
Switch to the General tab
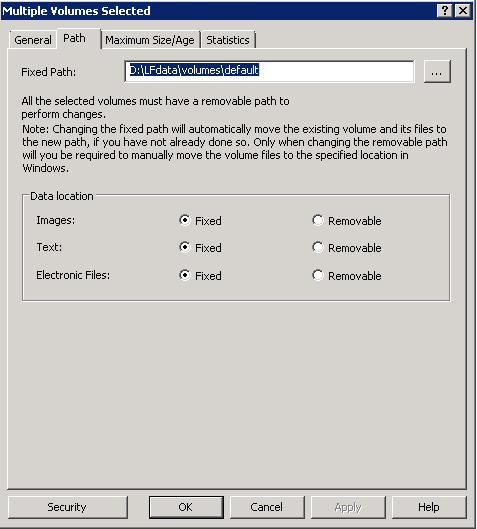coord(33,40)
